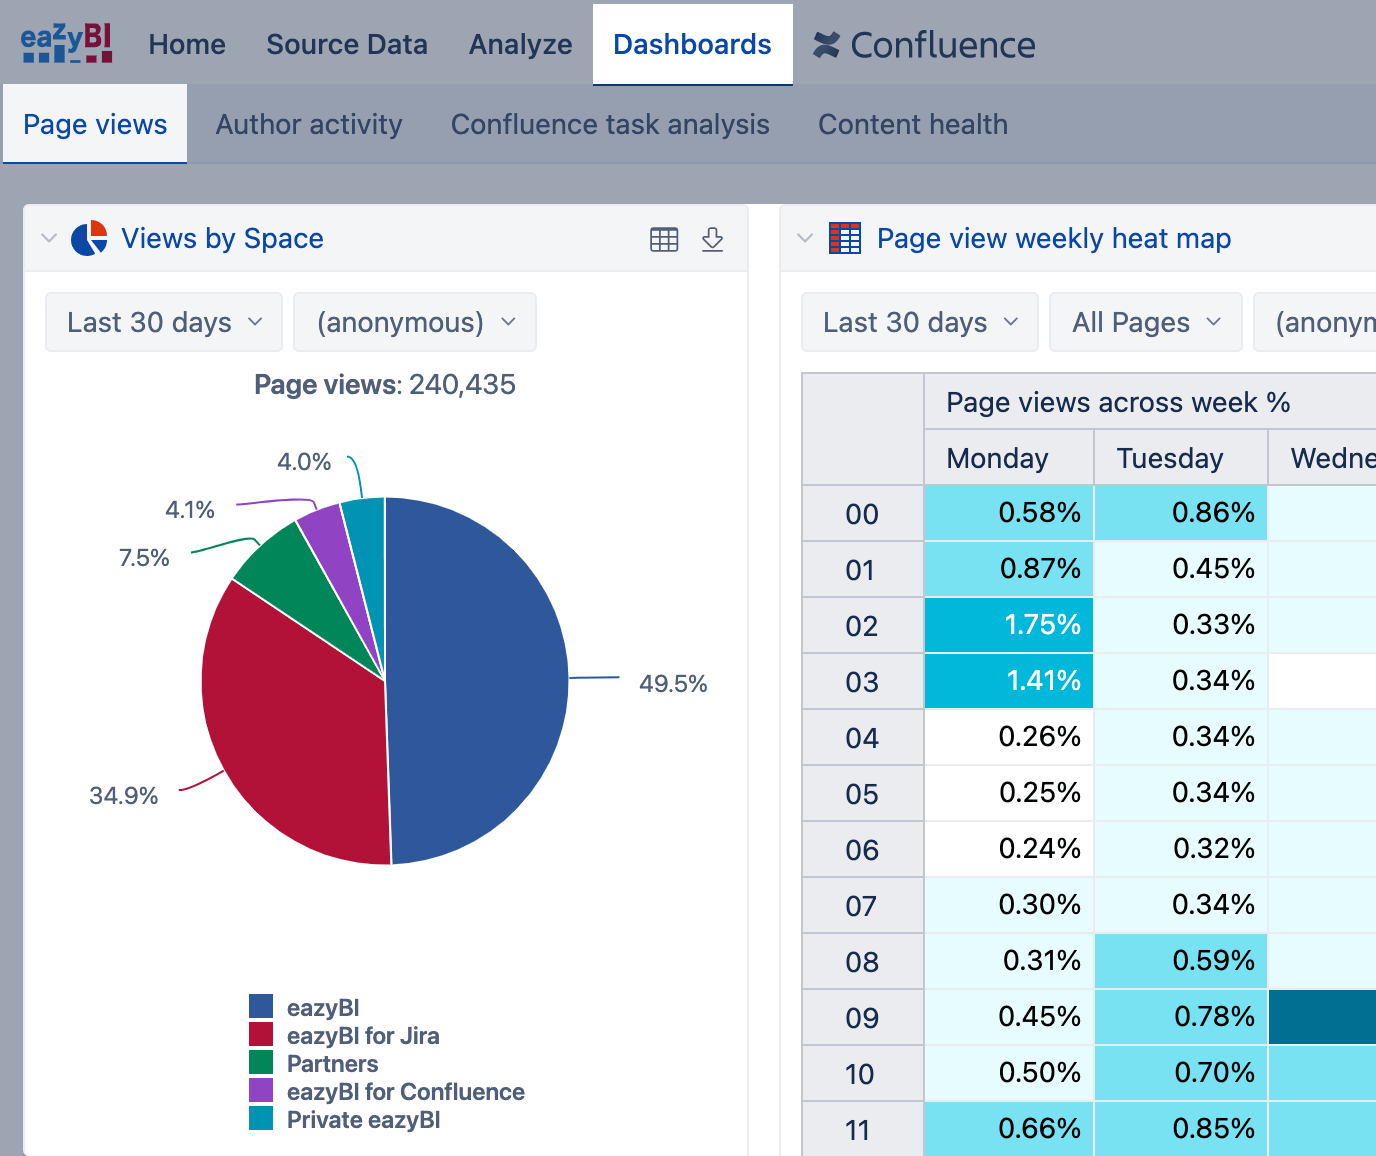Switch to the Author activity tab

[309, 125]
